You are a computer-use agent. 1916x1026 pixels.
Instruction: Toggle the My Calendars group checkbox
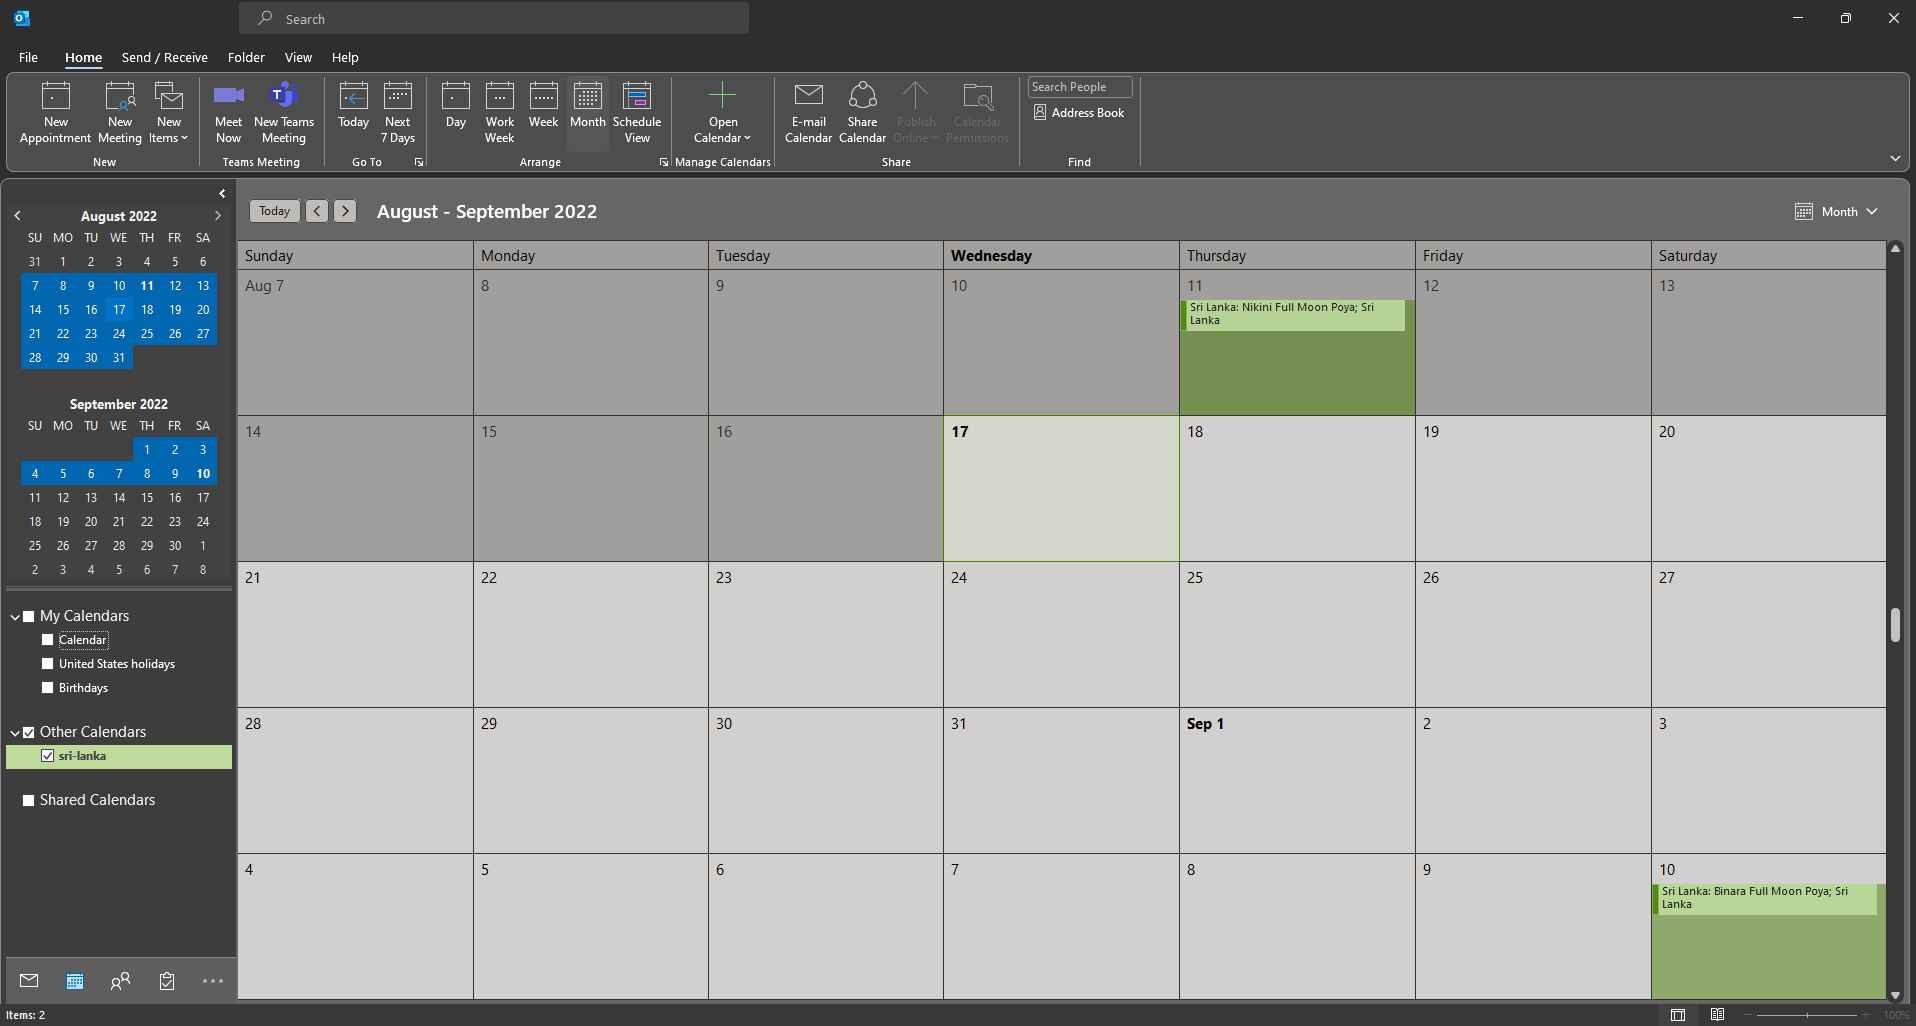pos(29,617)
